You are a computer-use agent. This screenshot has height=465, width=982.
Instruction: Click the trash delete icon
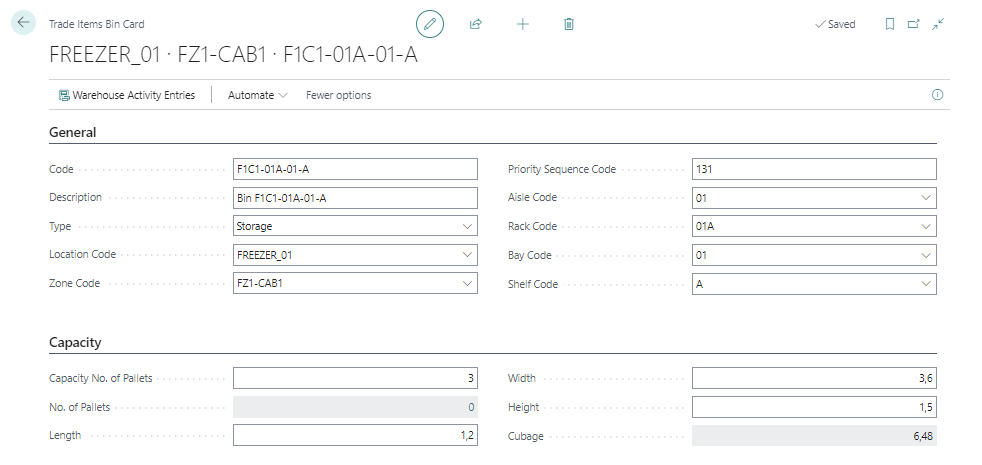(x=569, y=24)
